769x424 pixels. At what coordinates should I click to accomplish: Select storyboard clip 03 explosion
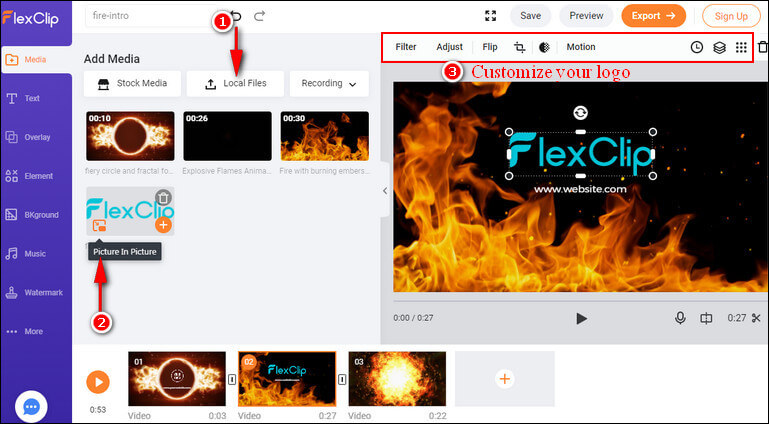[x=397, y=378]
